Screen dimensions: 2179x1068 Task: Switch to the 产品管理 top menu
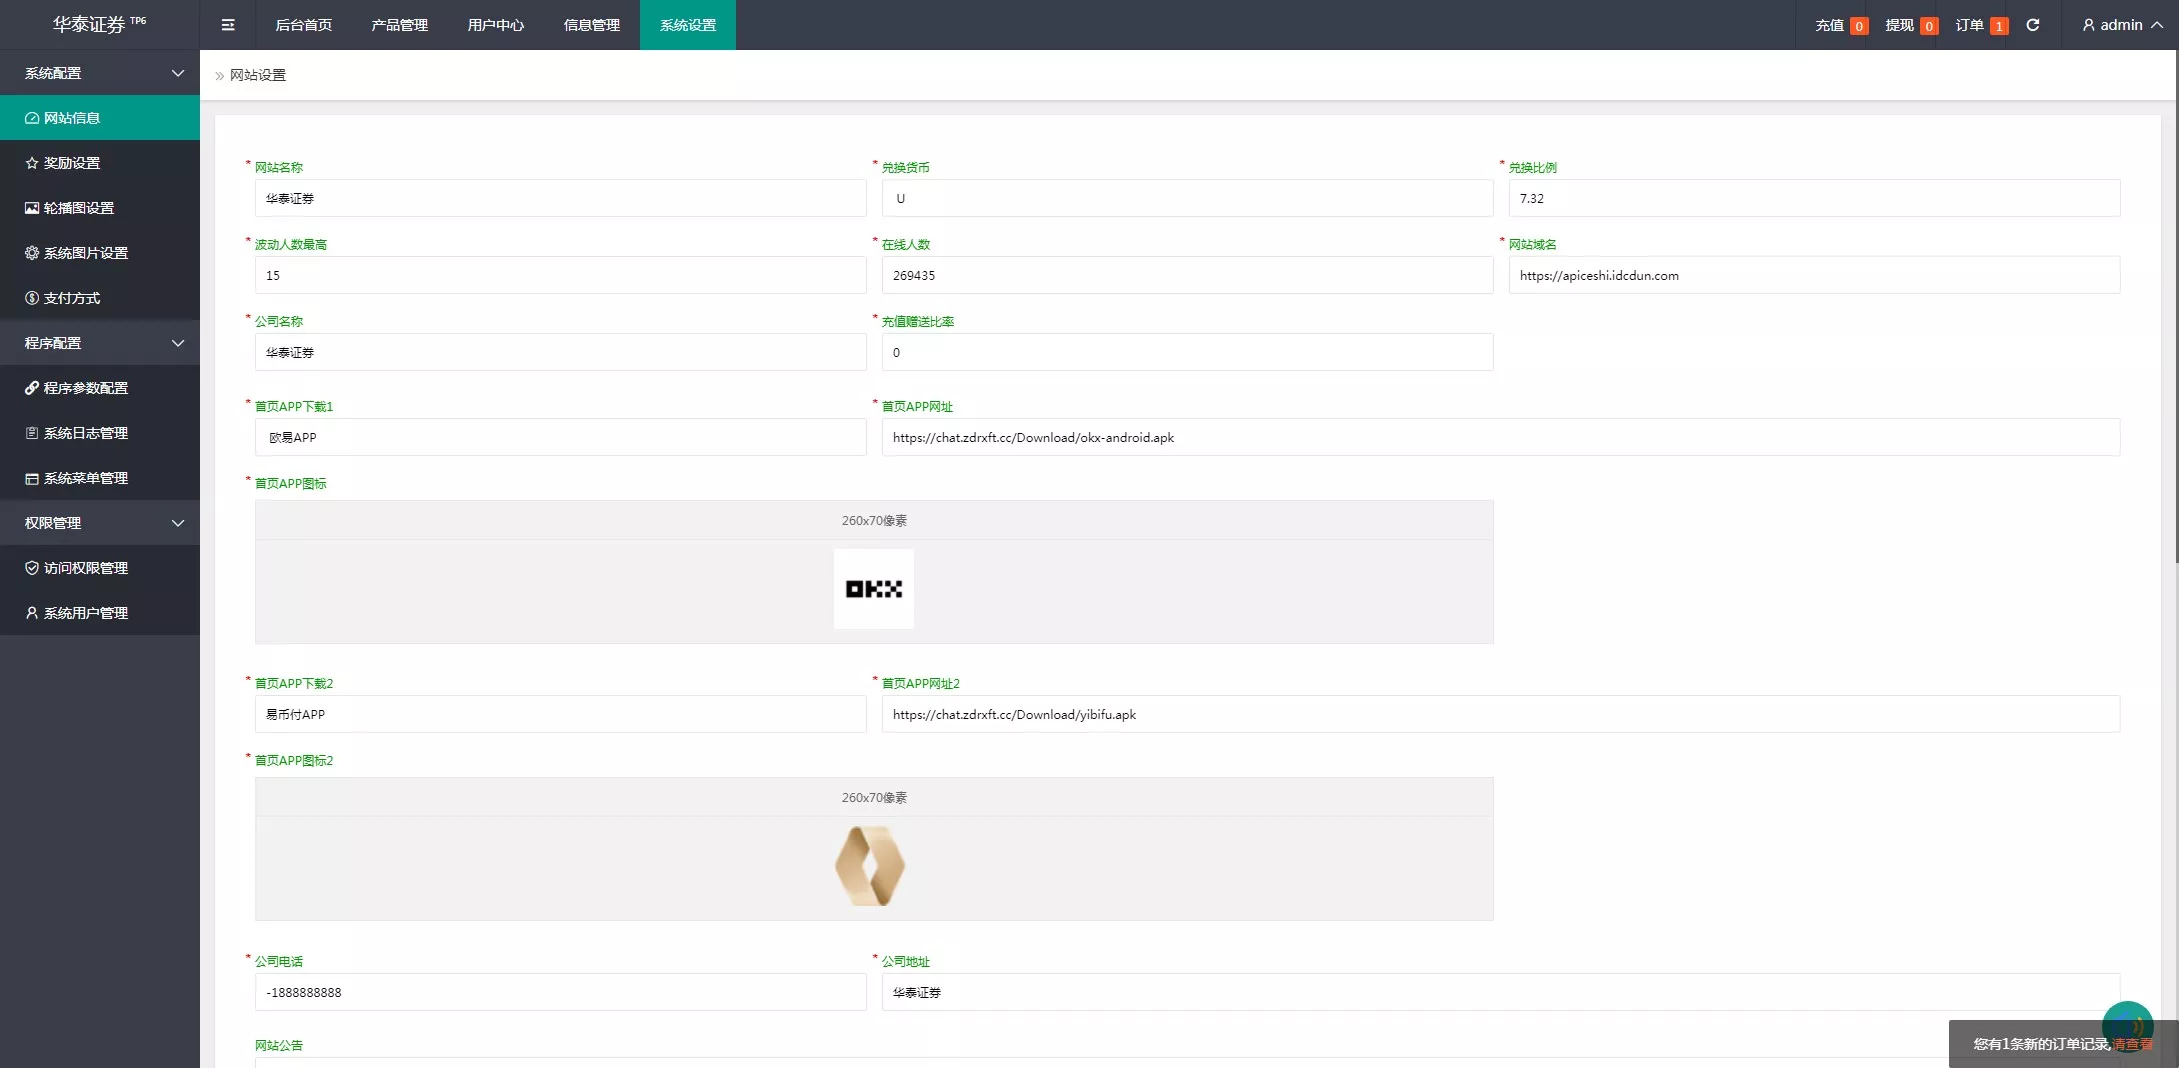(400, 25)
